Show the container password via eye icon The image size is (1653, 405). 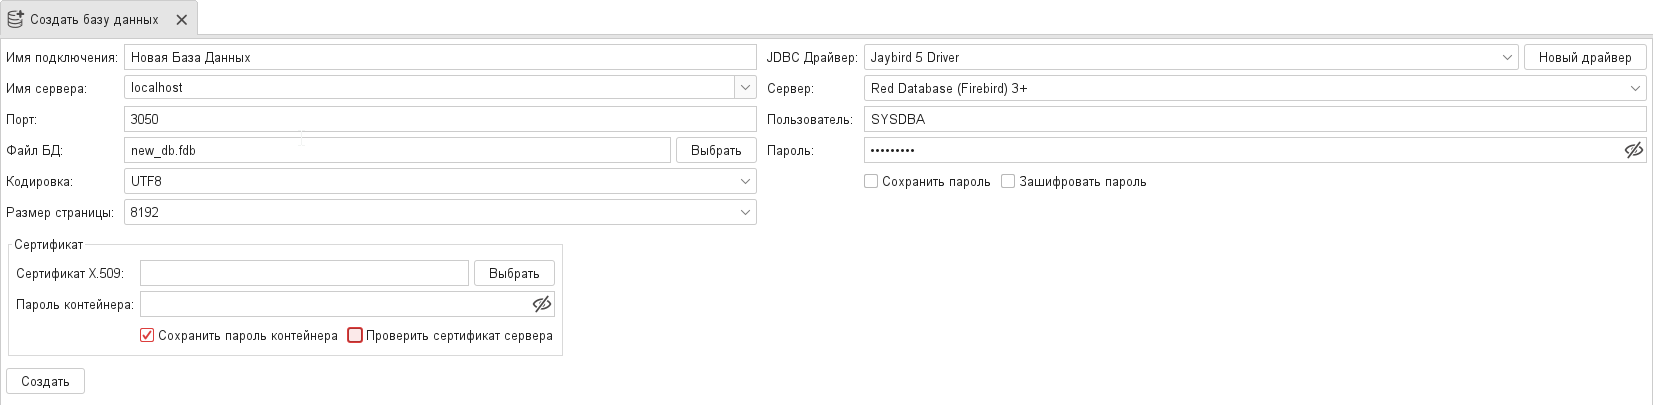541,304
